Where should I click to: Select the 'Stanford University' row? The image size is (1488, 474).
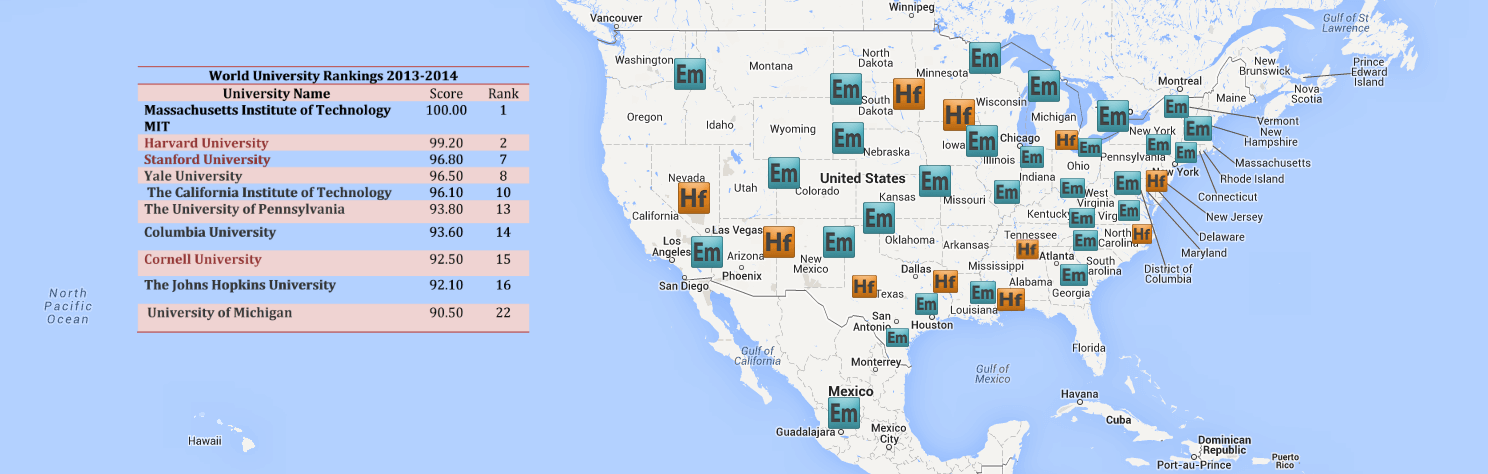tap(333, 159)
